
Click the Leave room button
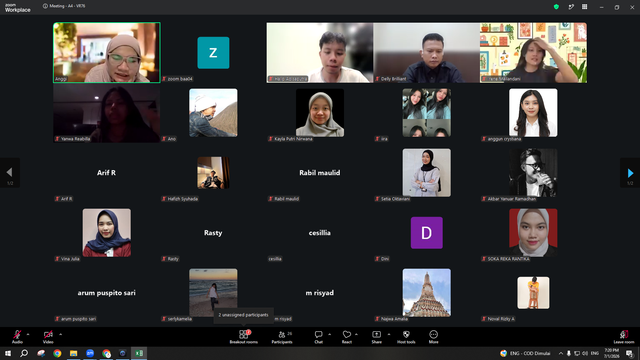[624, 337]
